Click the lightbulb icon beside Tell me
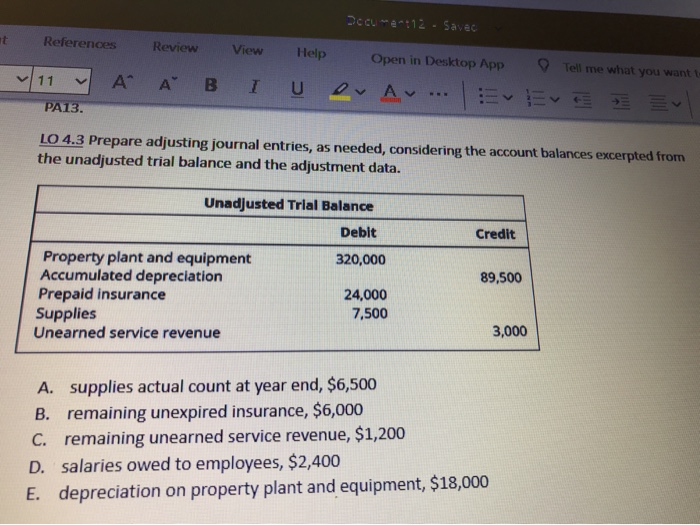Screen dimensions: 700x525 [543, 66]
